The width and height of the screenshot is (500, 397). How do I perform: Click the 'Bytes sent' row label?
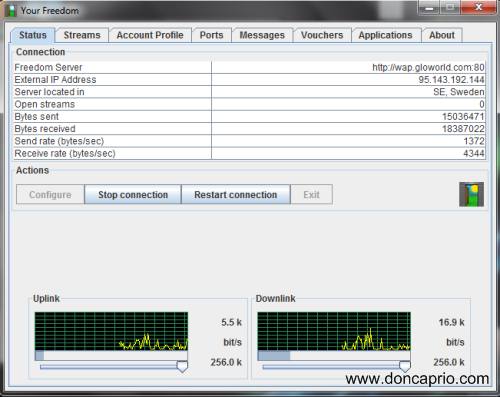pos(37,117)
